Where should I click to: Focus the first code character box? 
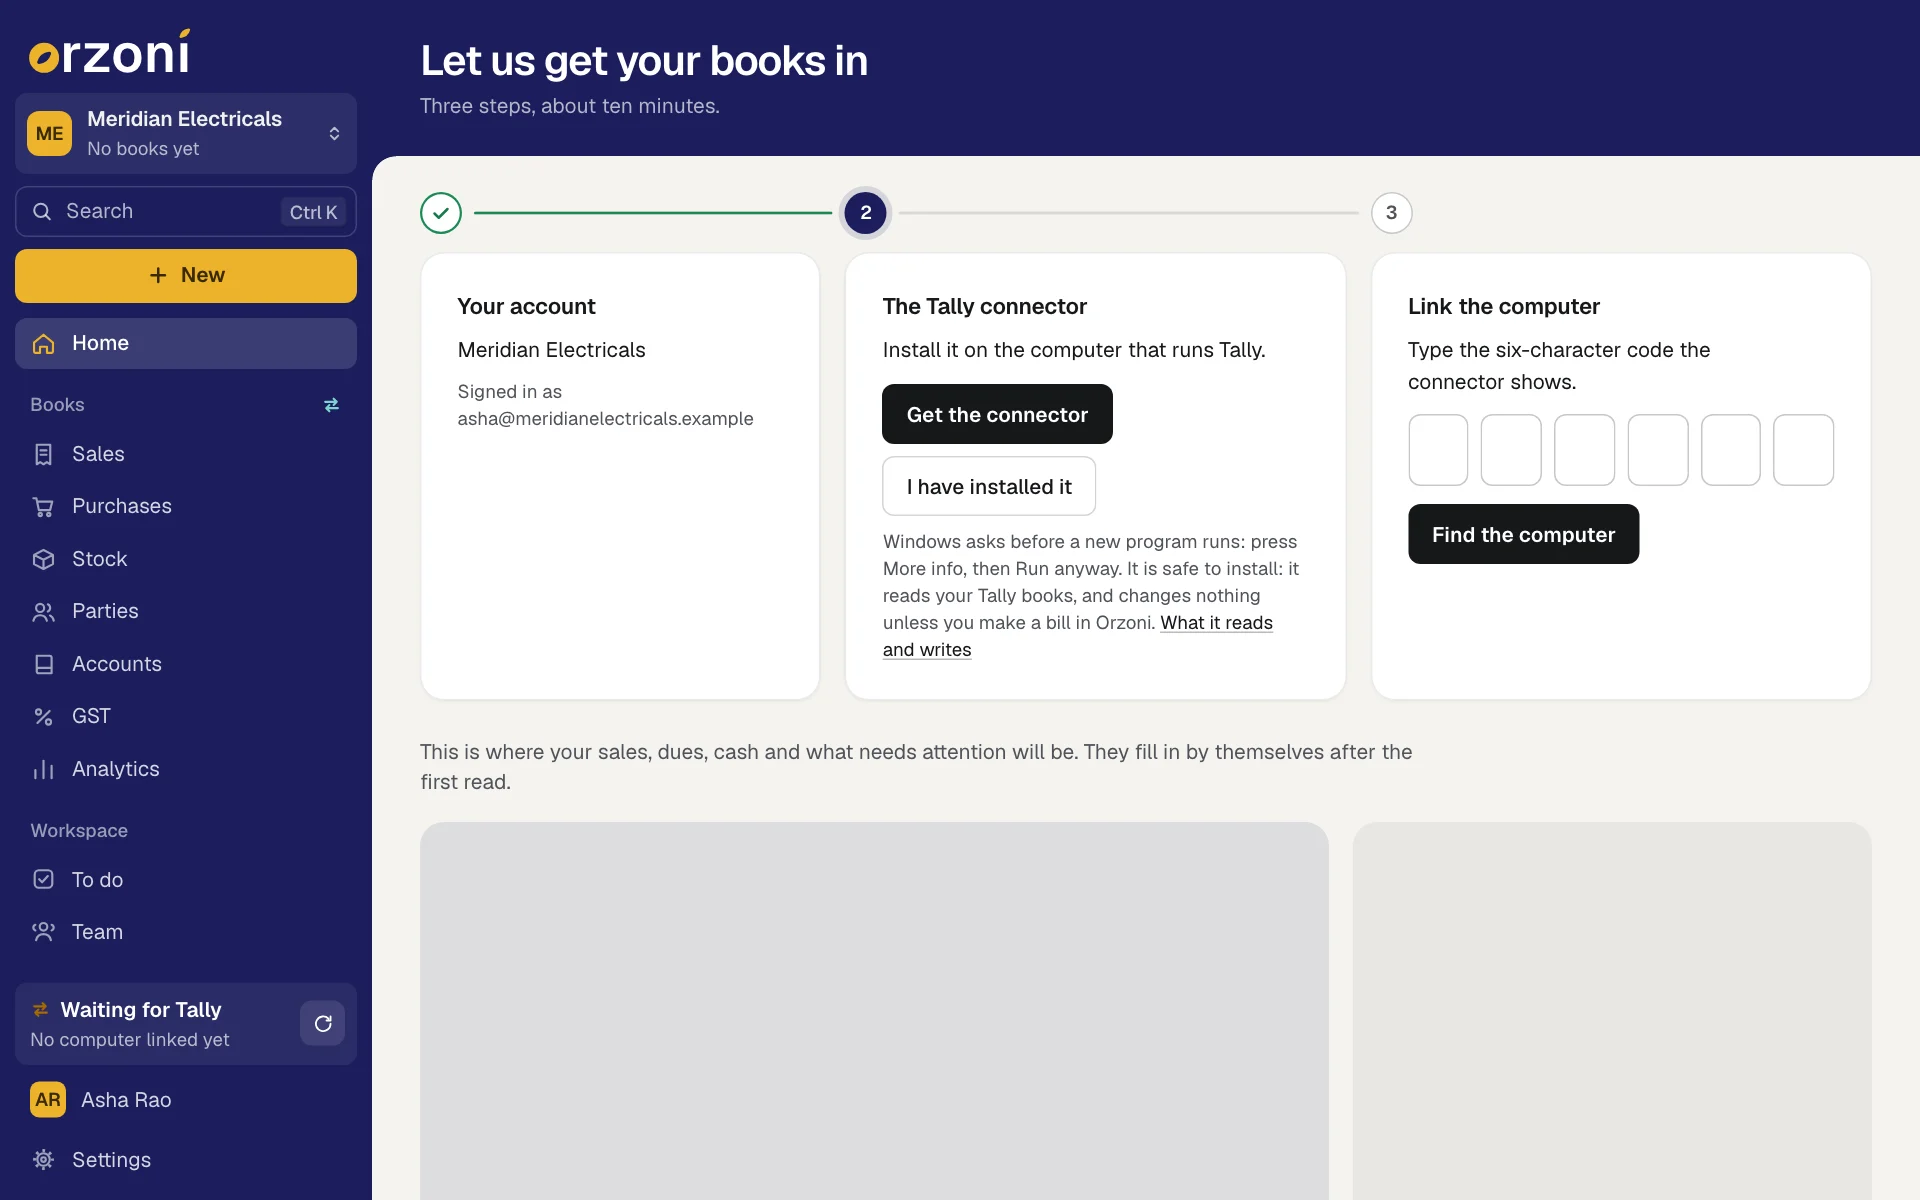pos(1438,450)
